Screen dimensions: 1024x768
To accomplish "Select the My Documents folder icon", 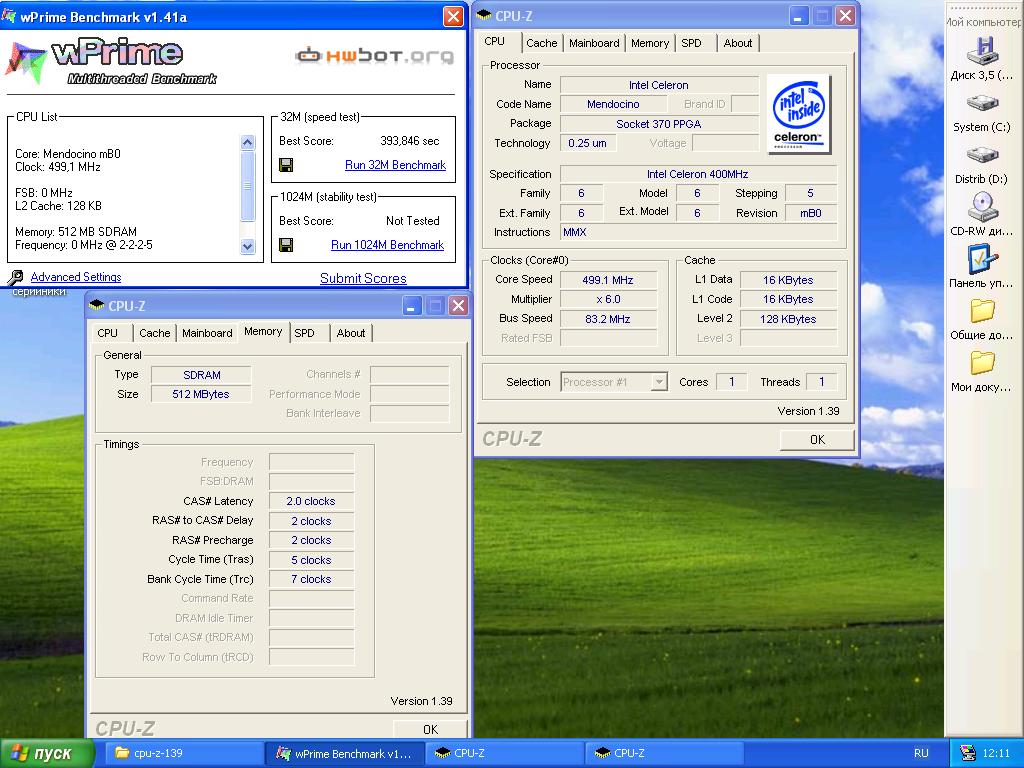I will point(981,362).
